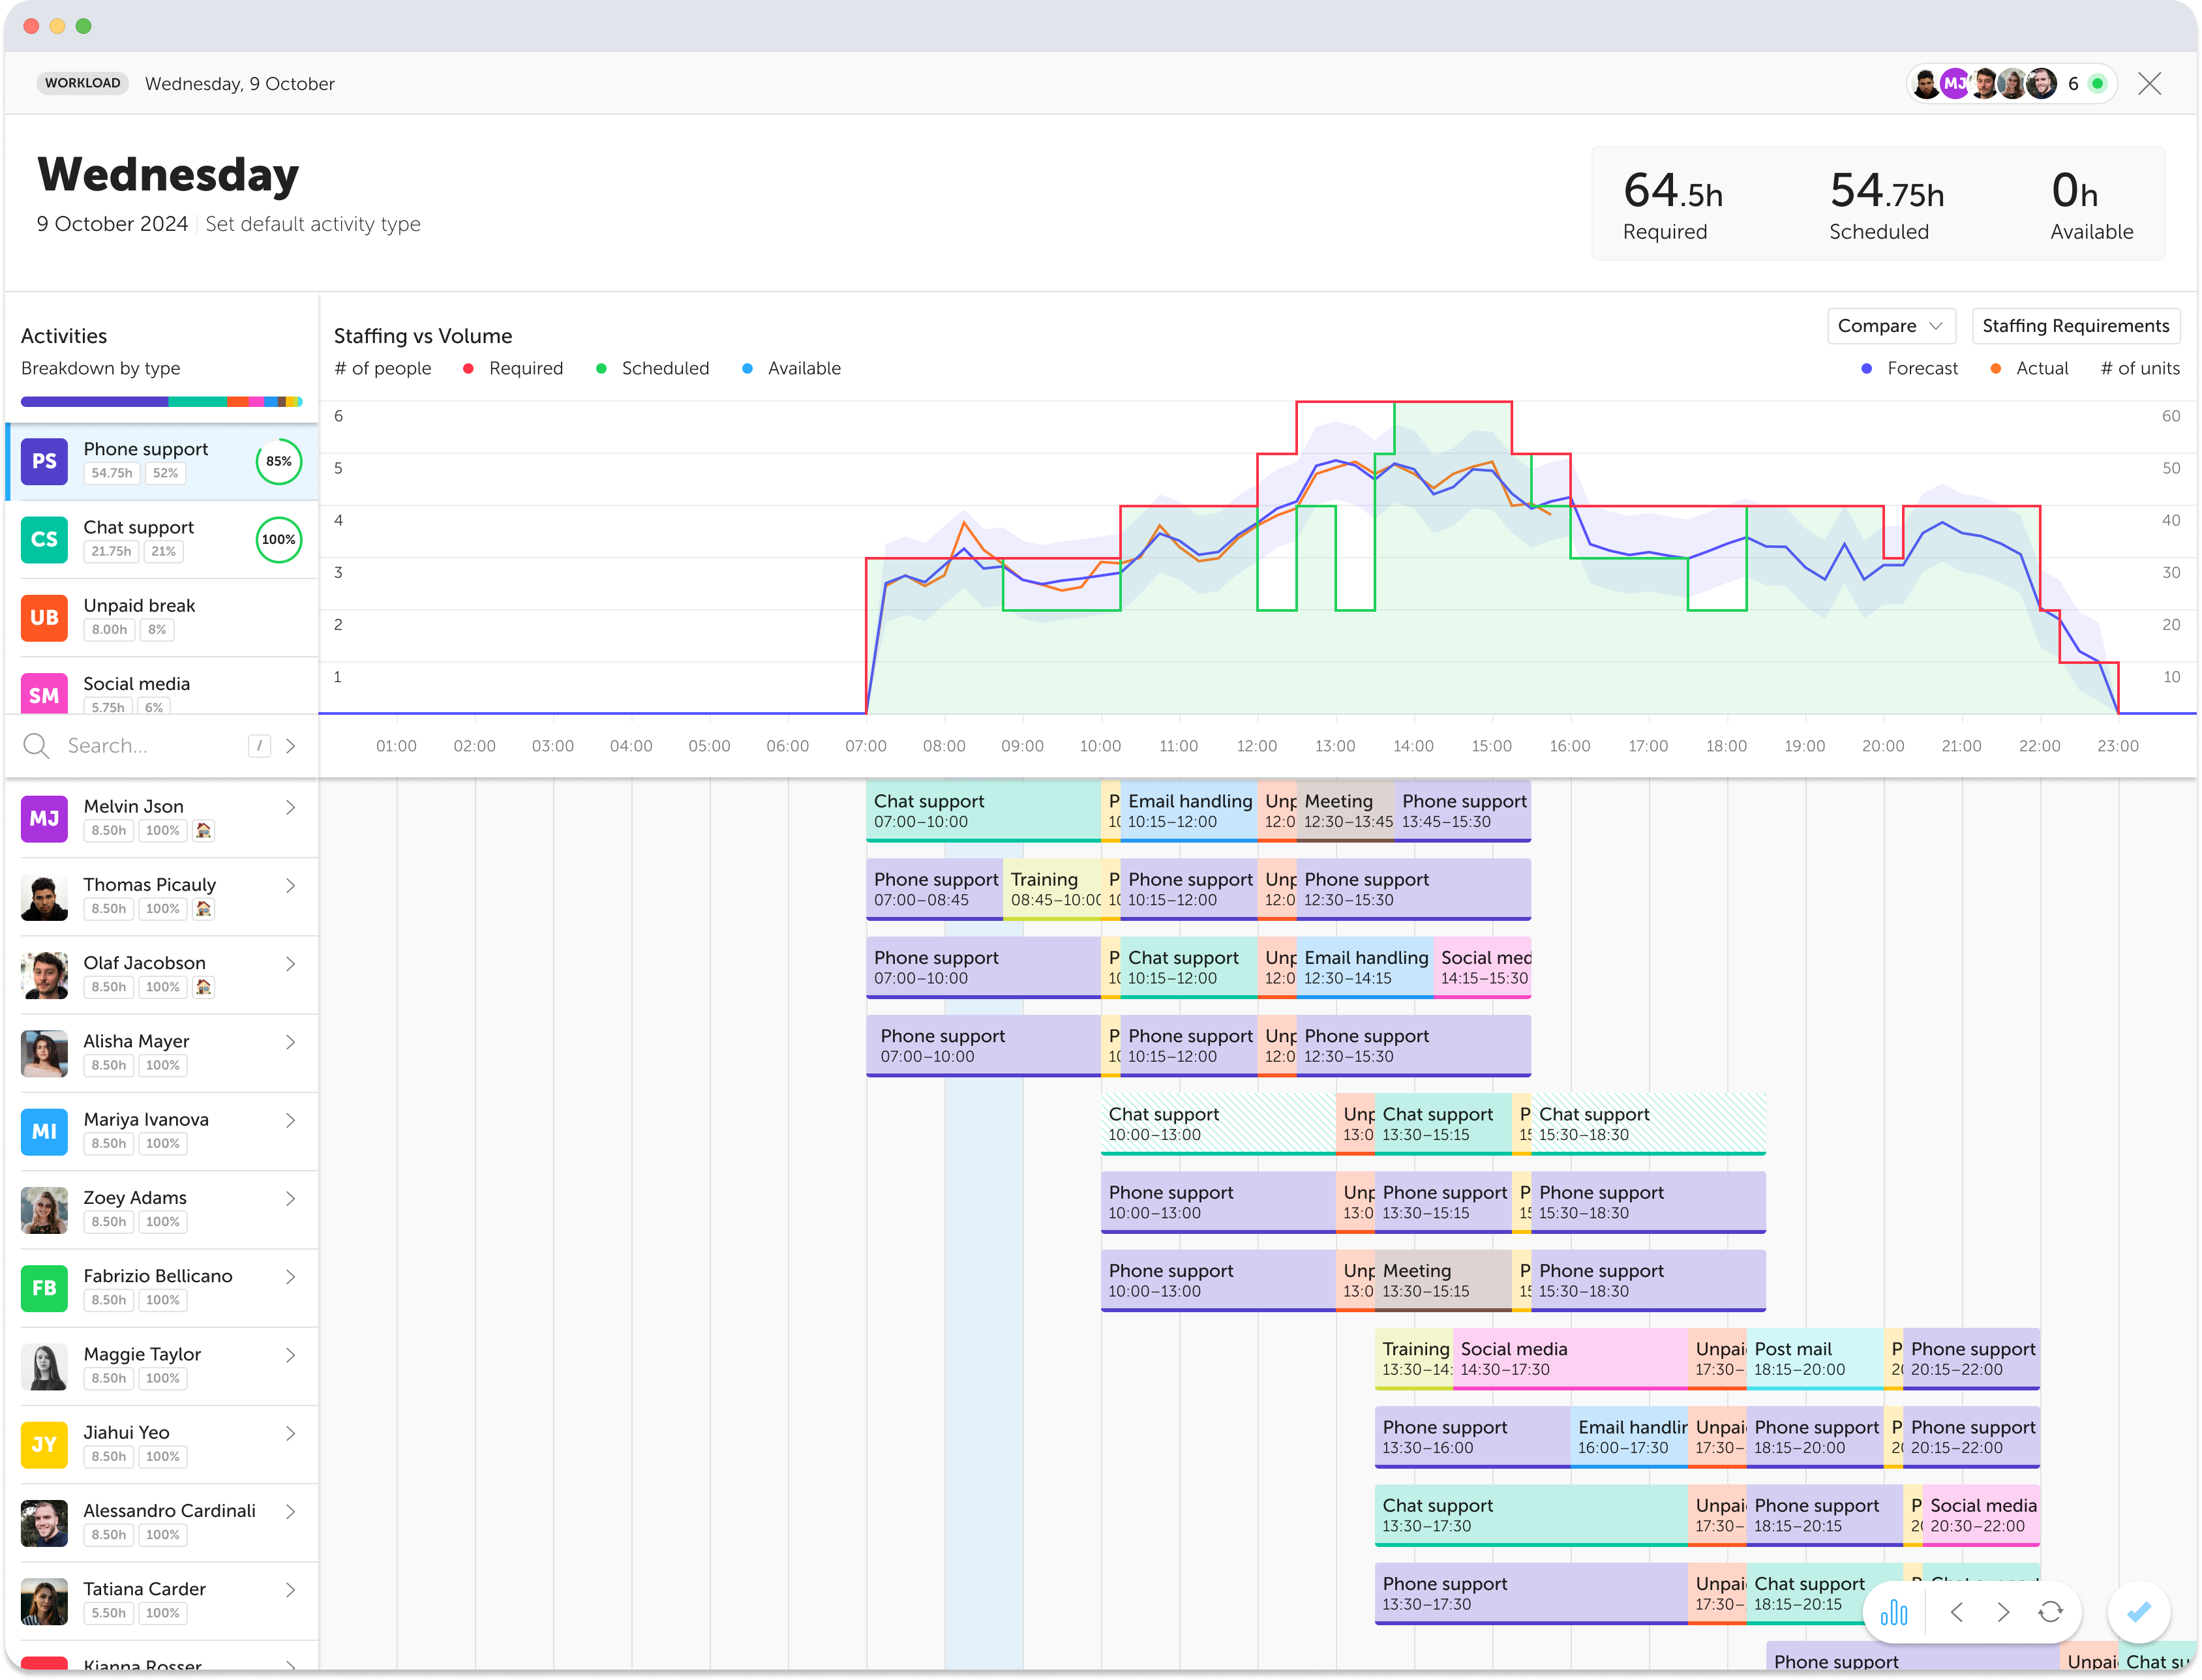The width and height of the screenshot is (2202, 1680).
Task: Click the WORKLOAD label in the header
Action: point(83,84)
